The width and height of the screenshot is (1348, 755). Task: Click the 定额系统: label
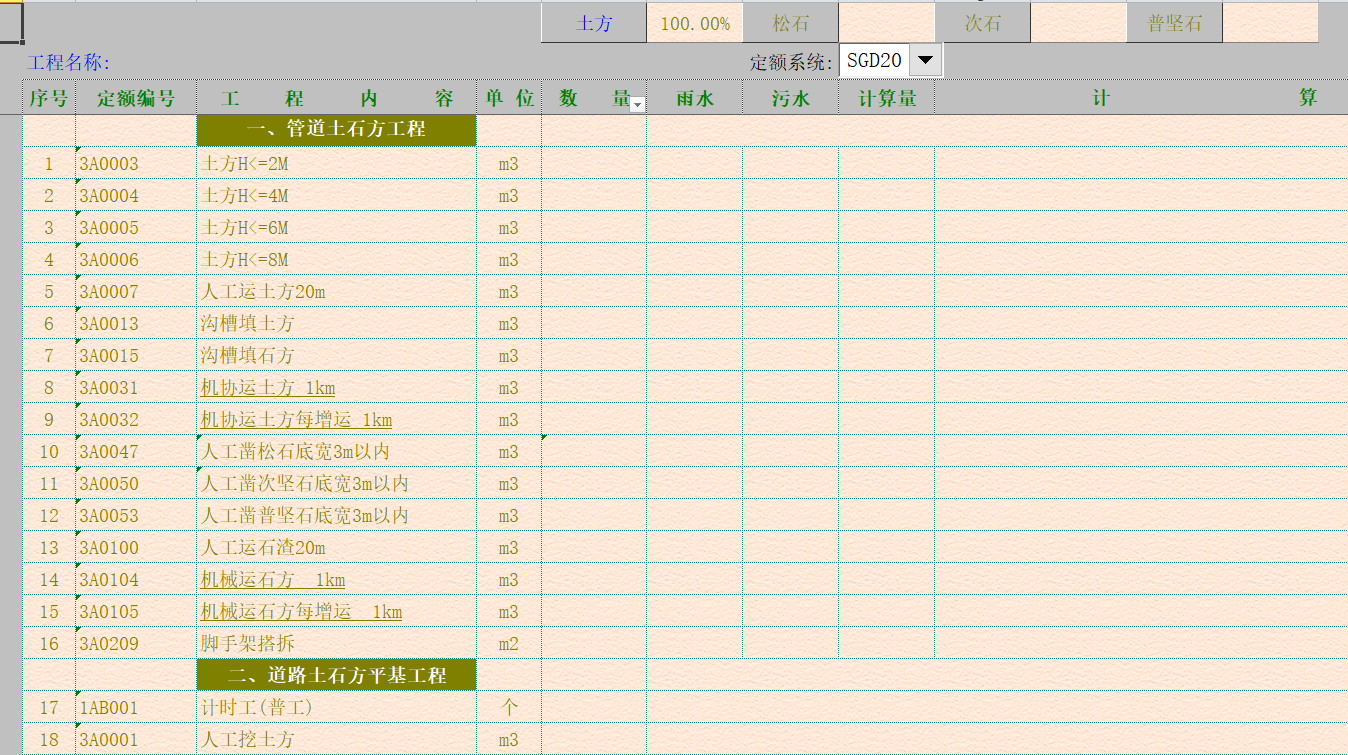pyautogui.click(x=792, y=62)
